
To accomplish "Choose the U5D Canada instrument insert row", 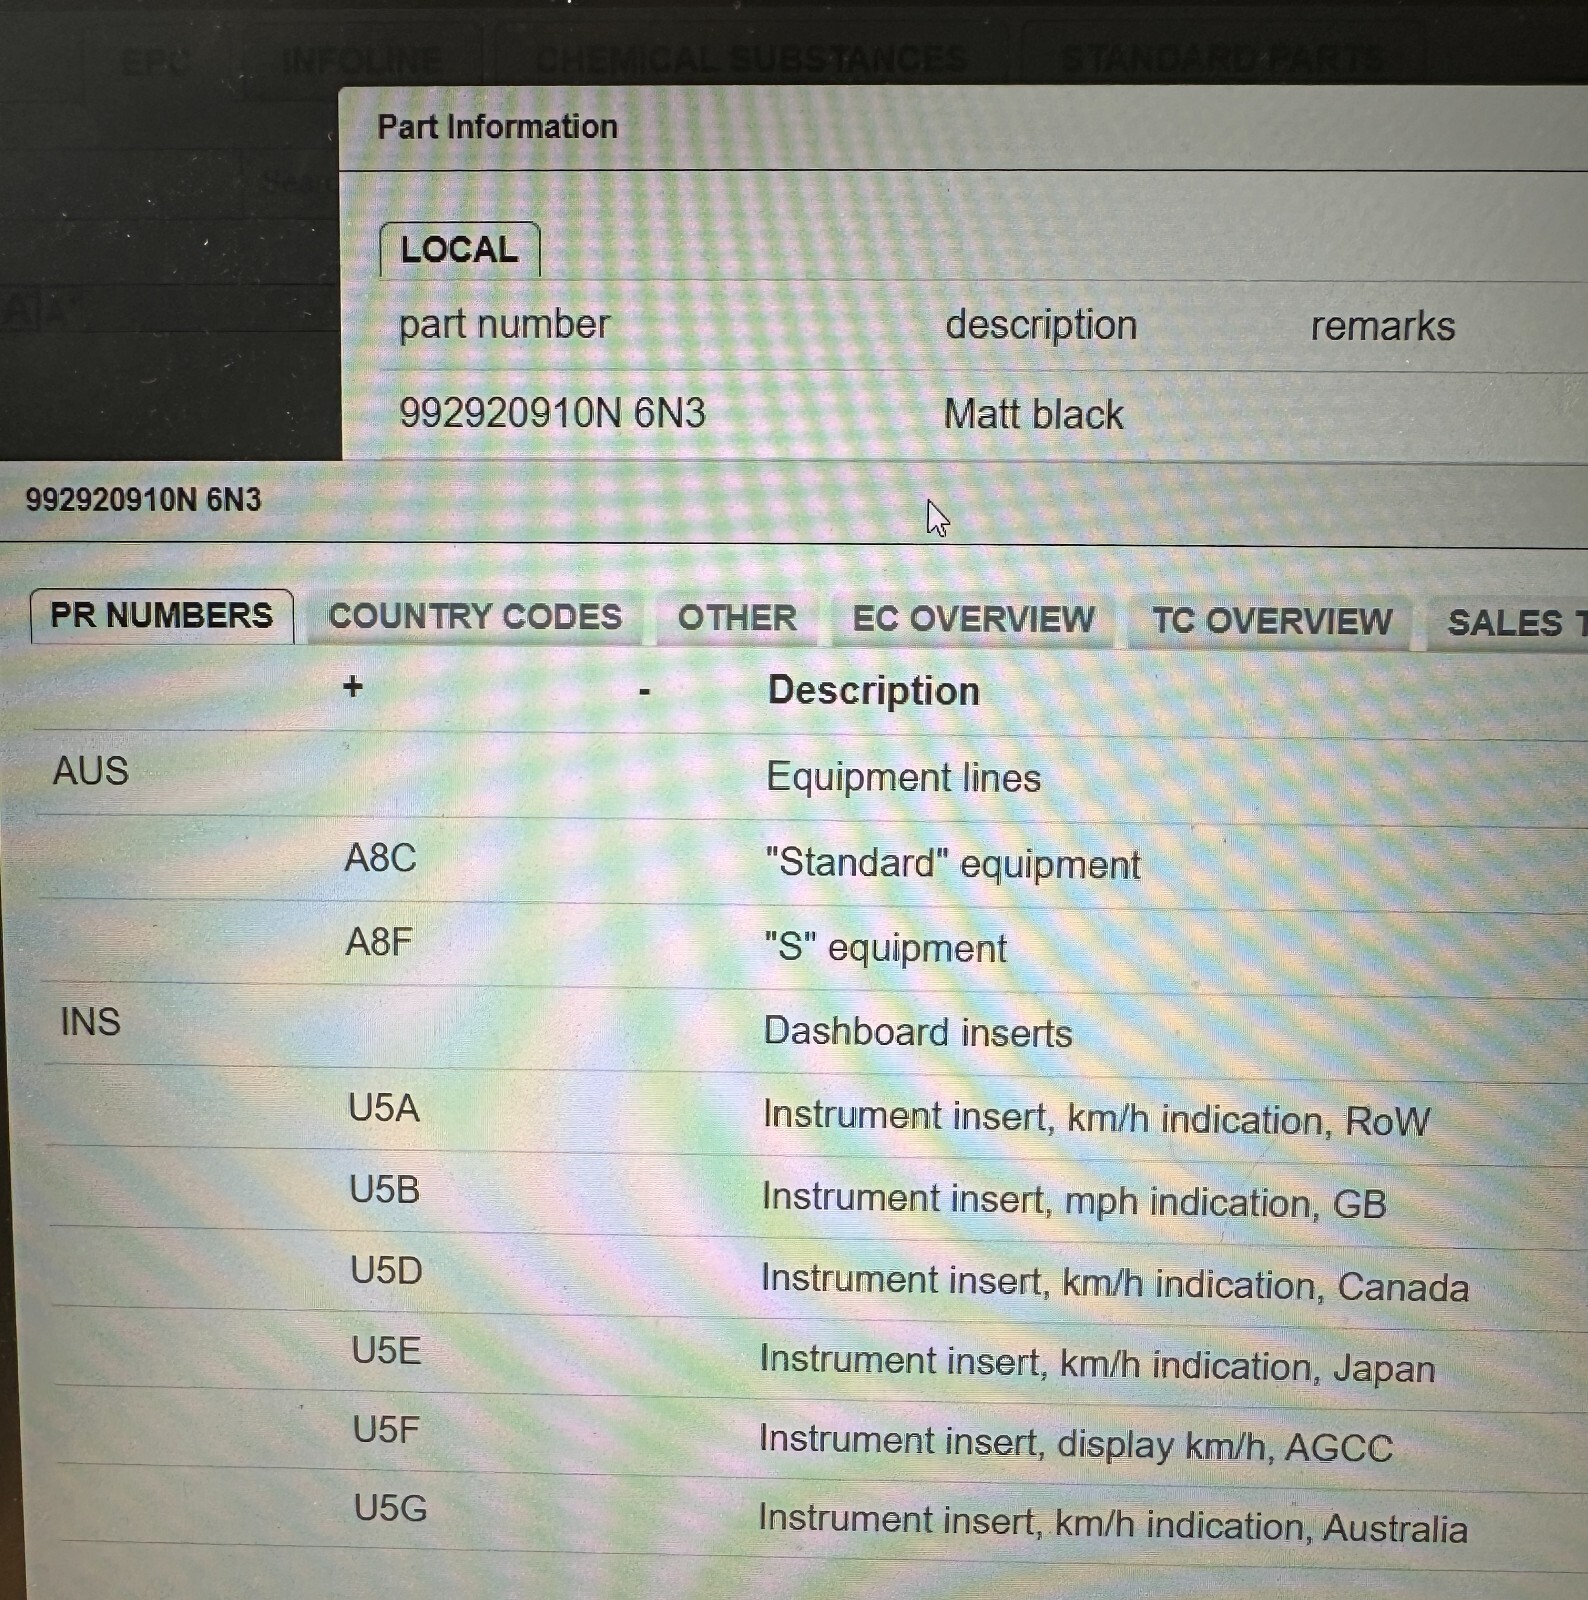I will [1113, 1283].
